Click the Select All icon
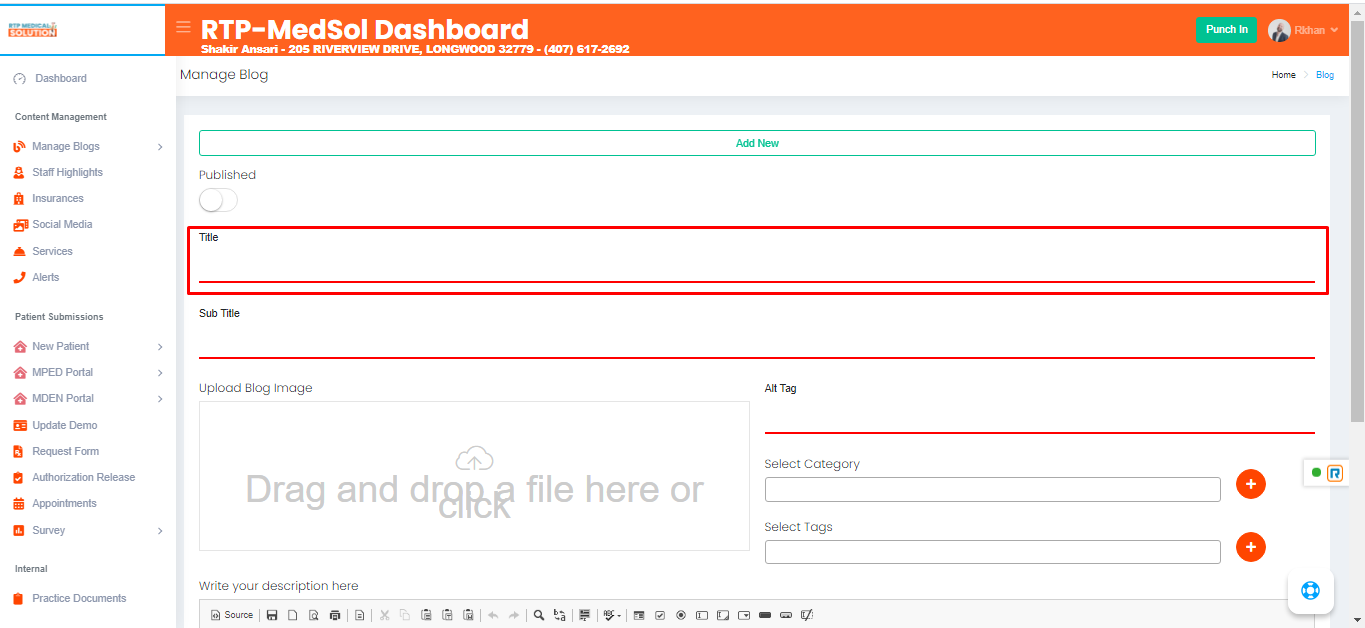Image resolution: width=1365 pixels, height=628 pixels. coord(584,615)
